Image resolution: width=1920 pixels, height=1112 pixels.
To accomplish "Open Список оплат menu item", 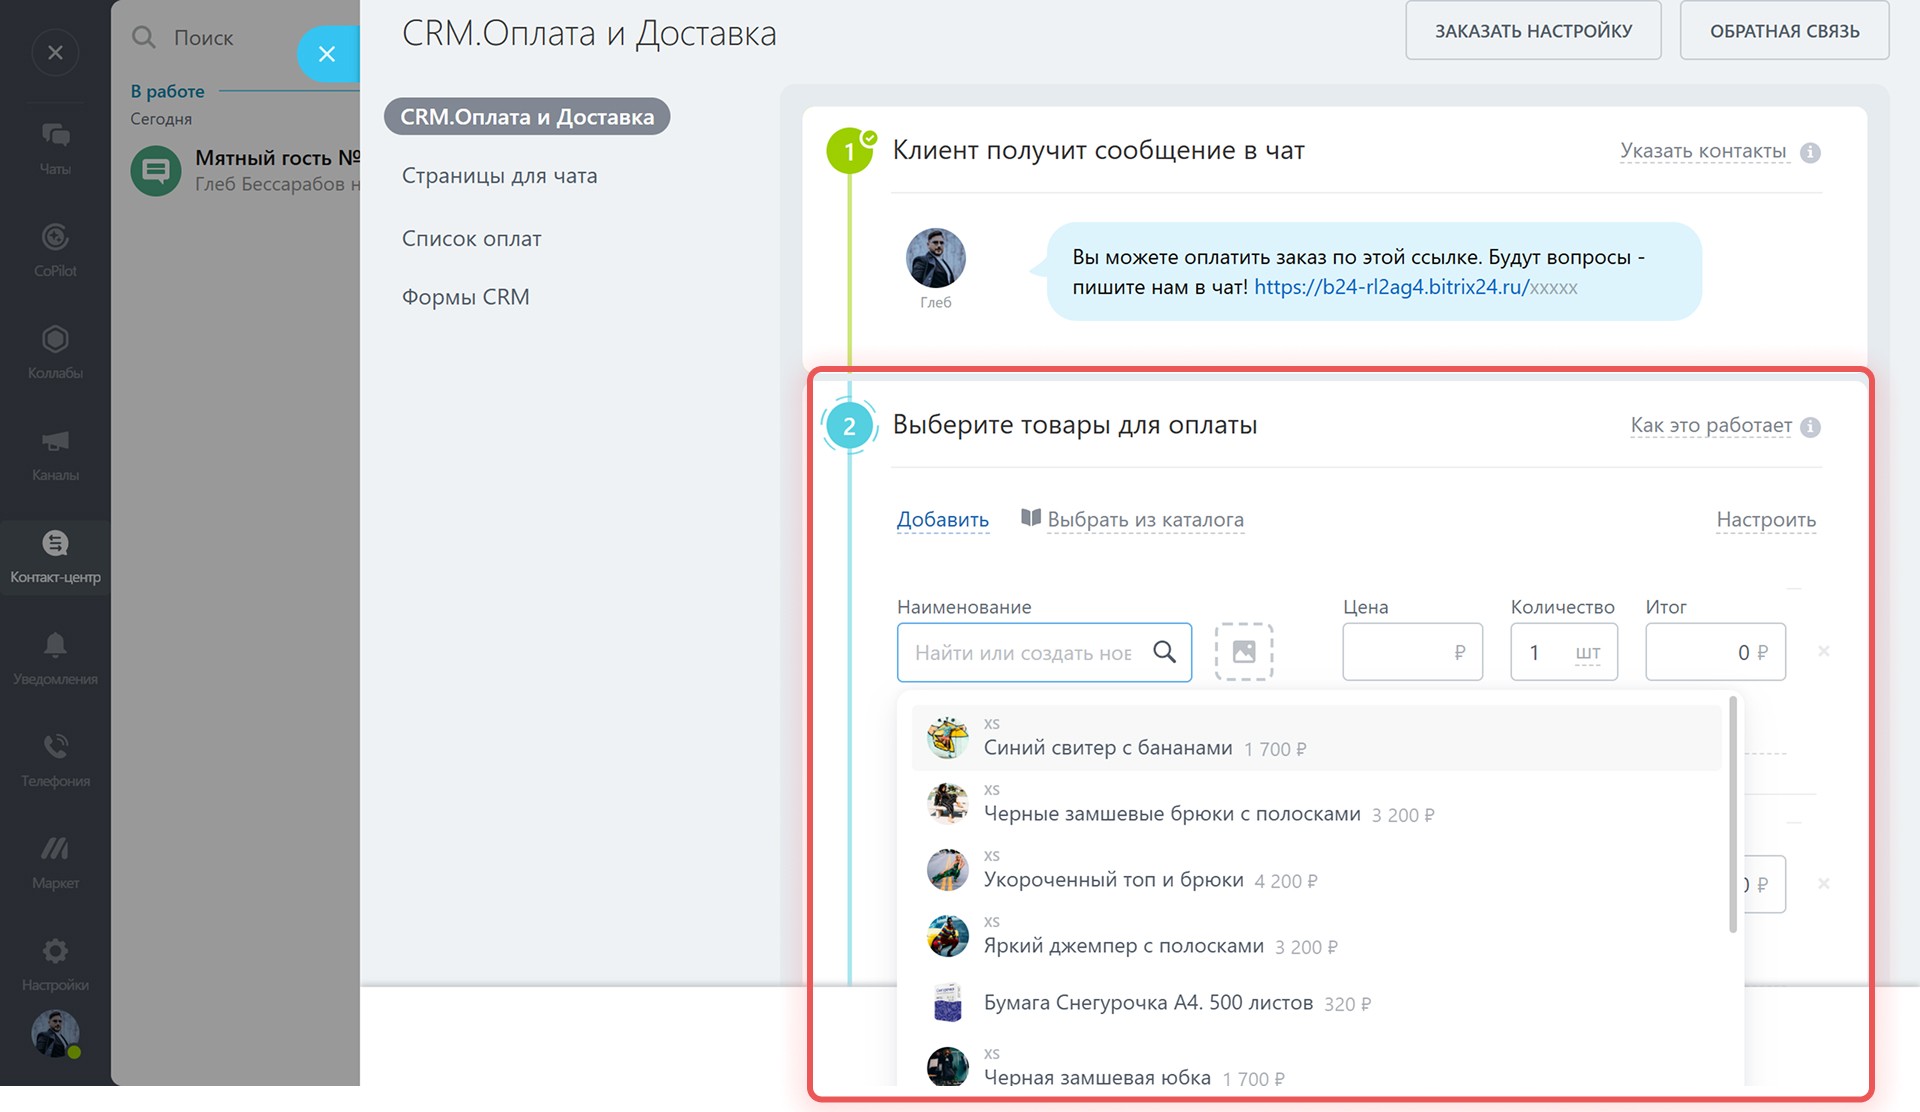I will pos(471,238).
